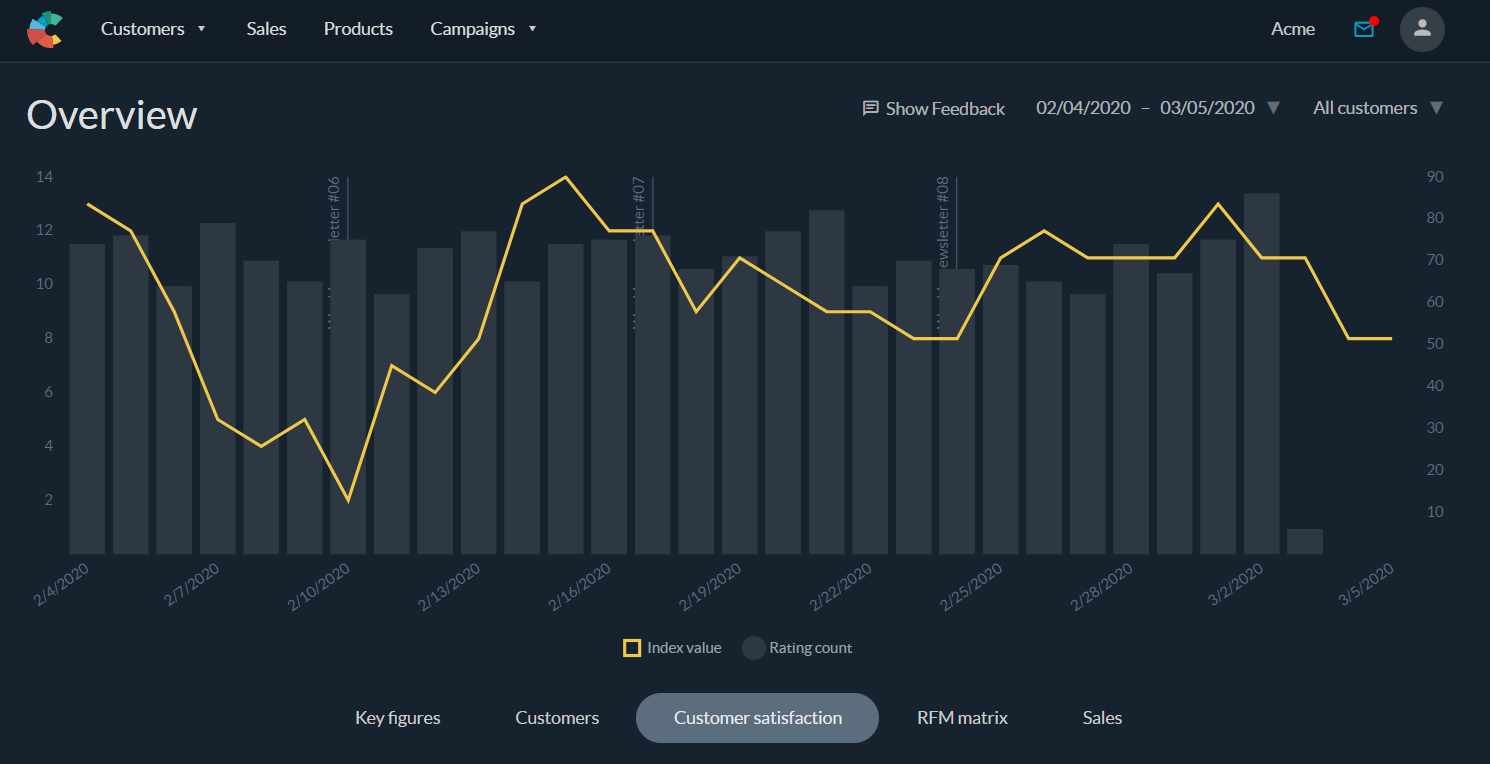1490x764 pixels.
Task: Toggle Rating count legend series
Action: click(x=797, y=648)
